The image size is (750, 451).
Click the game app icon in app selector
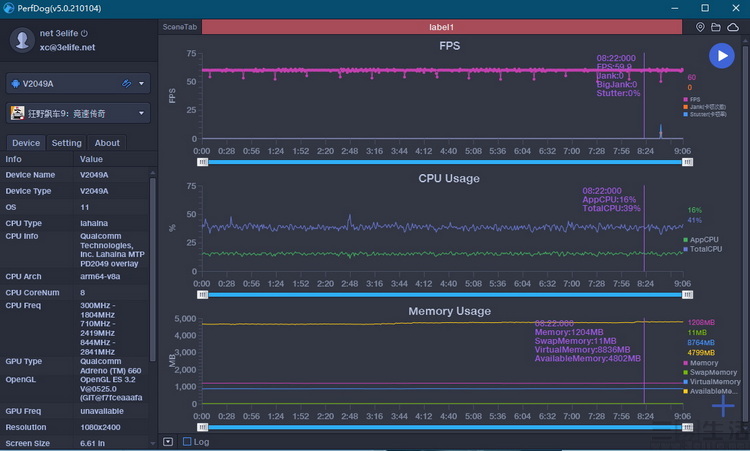[17, 113]
